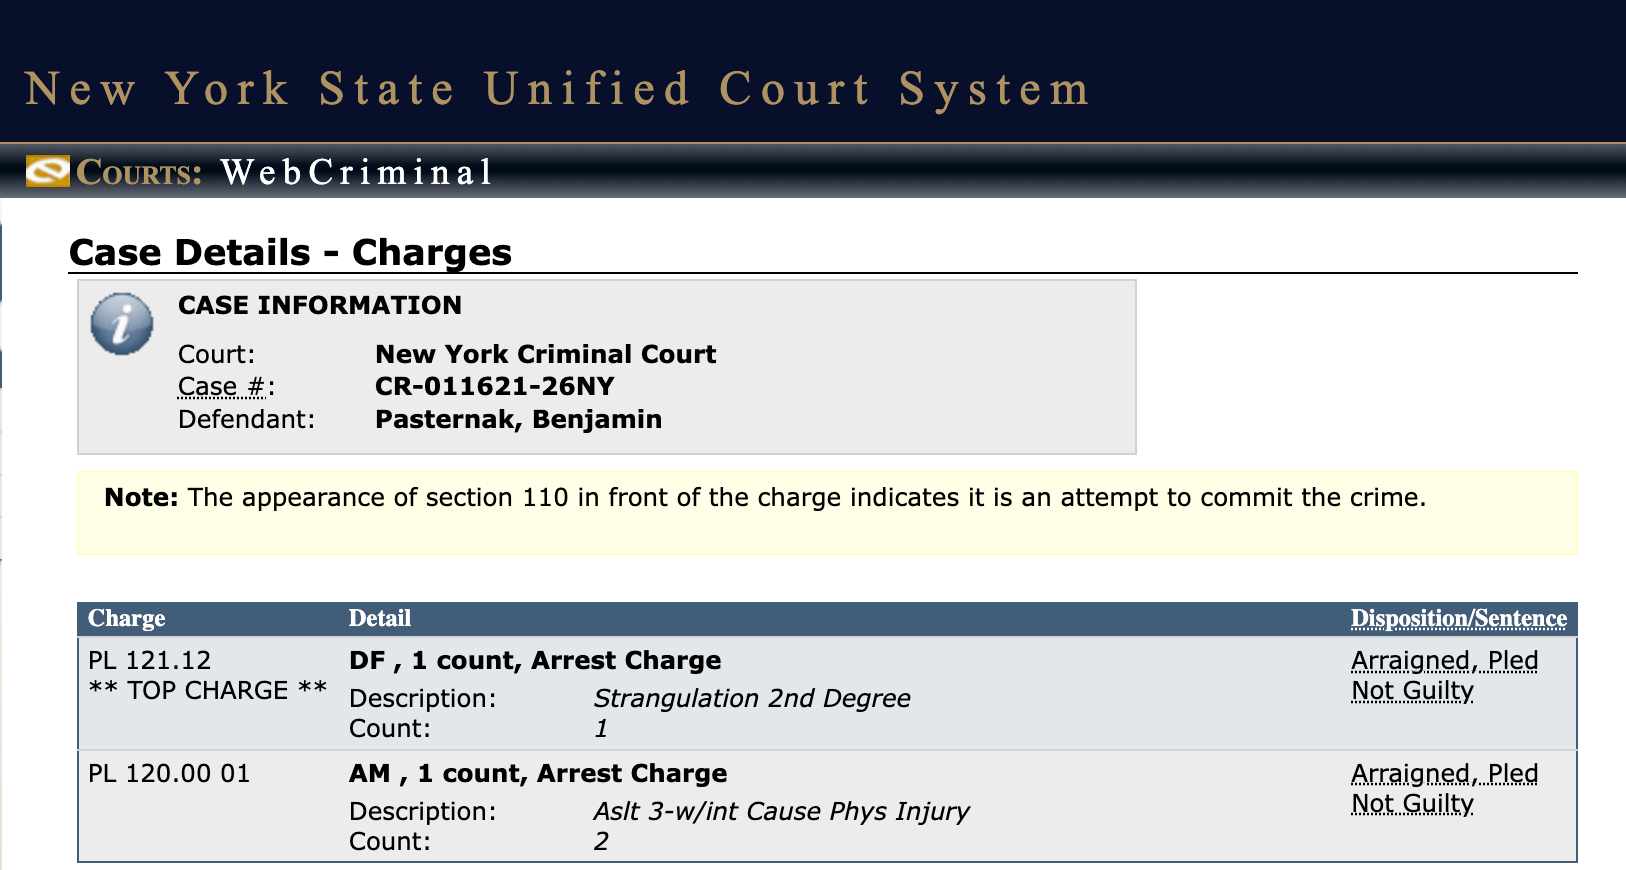Screen dimensions: 1626x870
Task: Click the Charge column header
Action: click(x=127, y=619)
